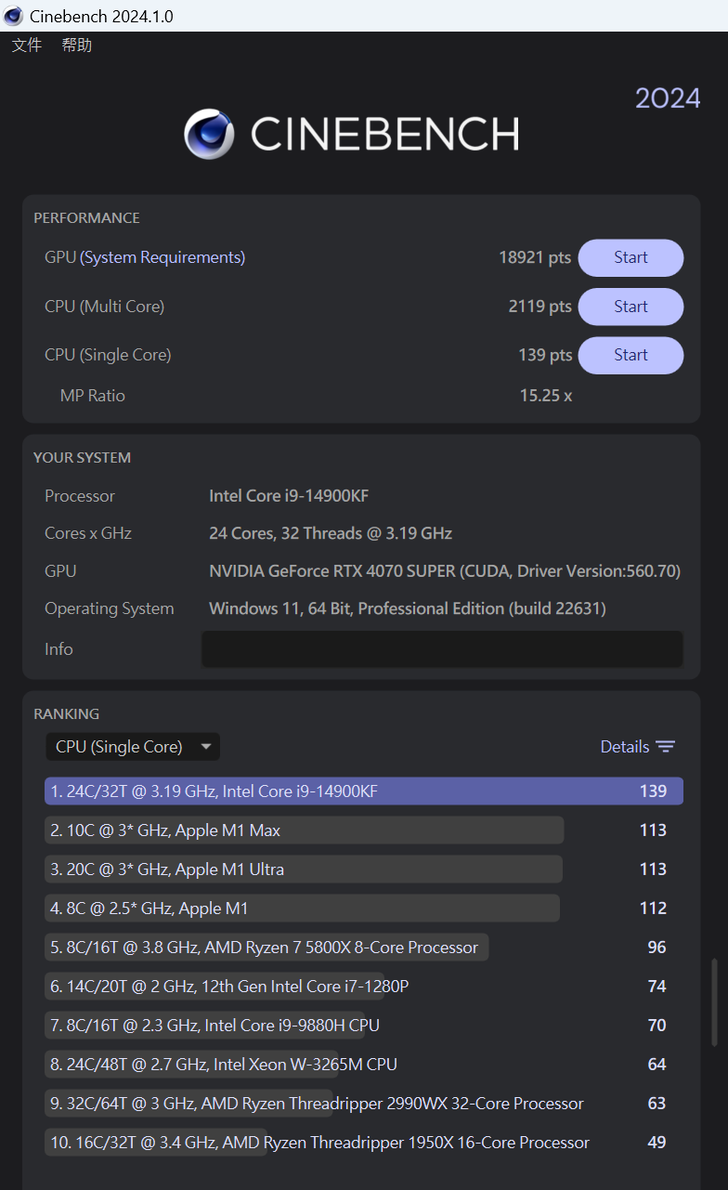Toggle the ranking Details view
Image resolution: width=728 pixels, height=1190 pixels.
pyautogui.click(x=625, y=747)
